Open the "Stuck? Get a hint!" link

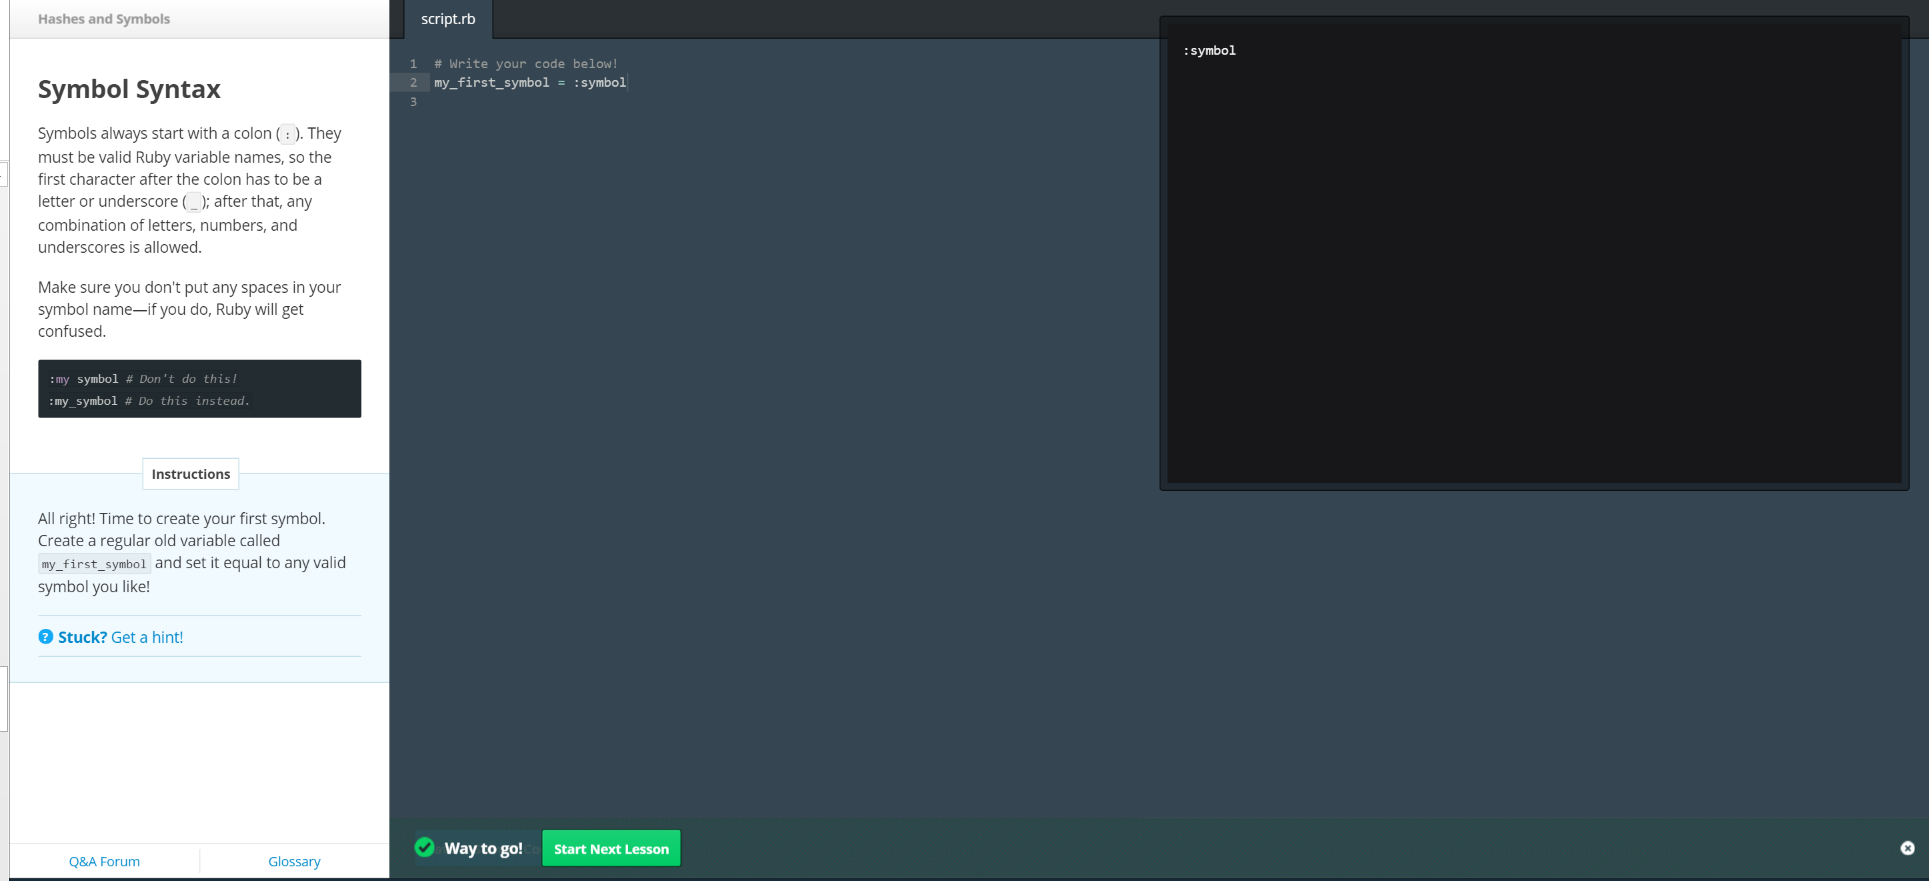pos(120,637)
